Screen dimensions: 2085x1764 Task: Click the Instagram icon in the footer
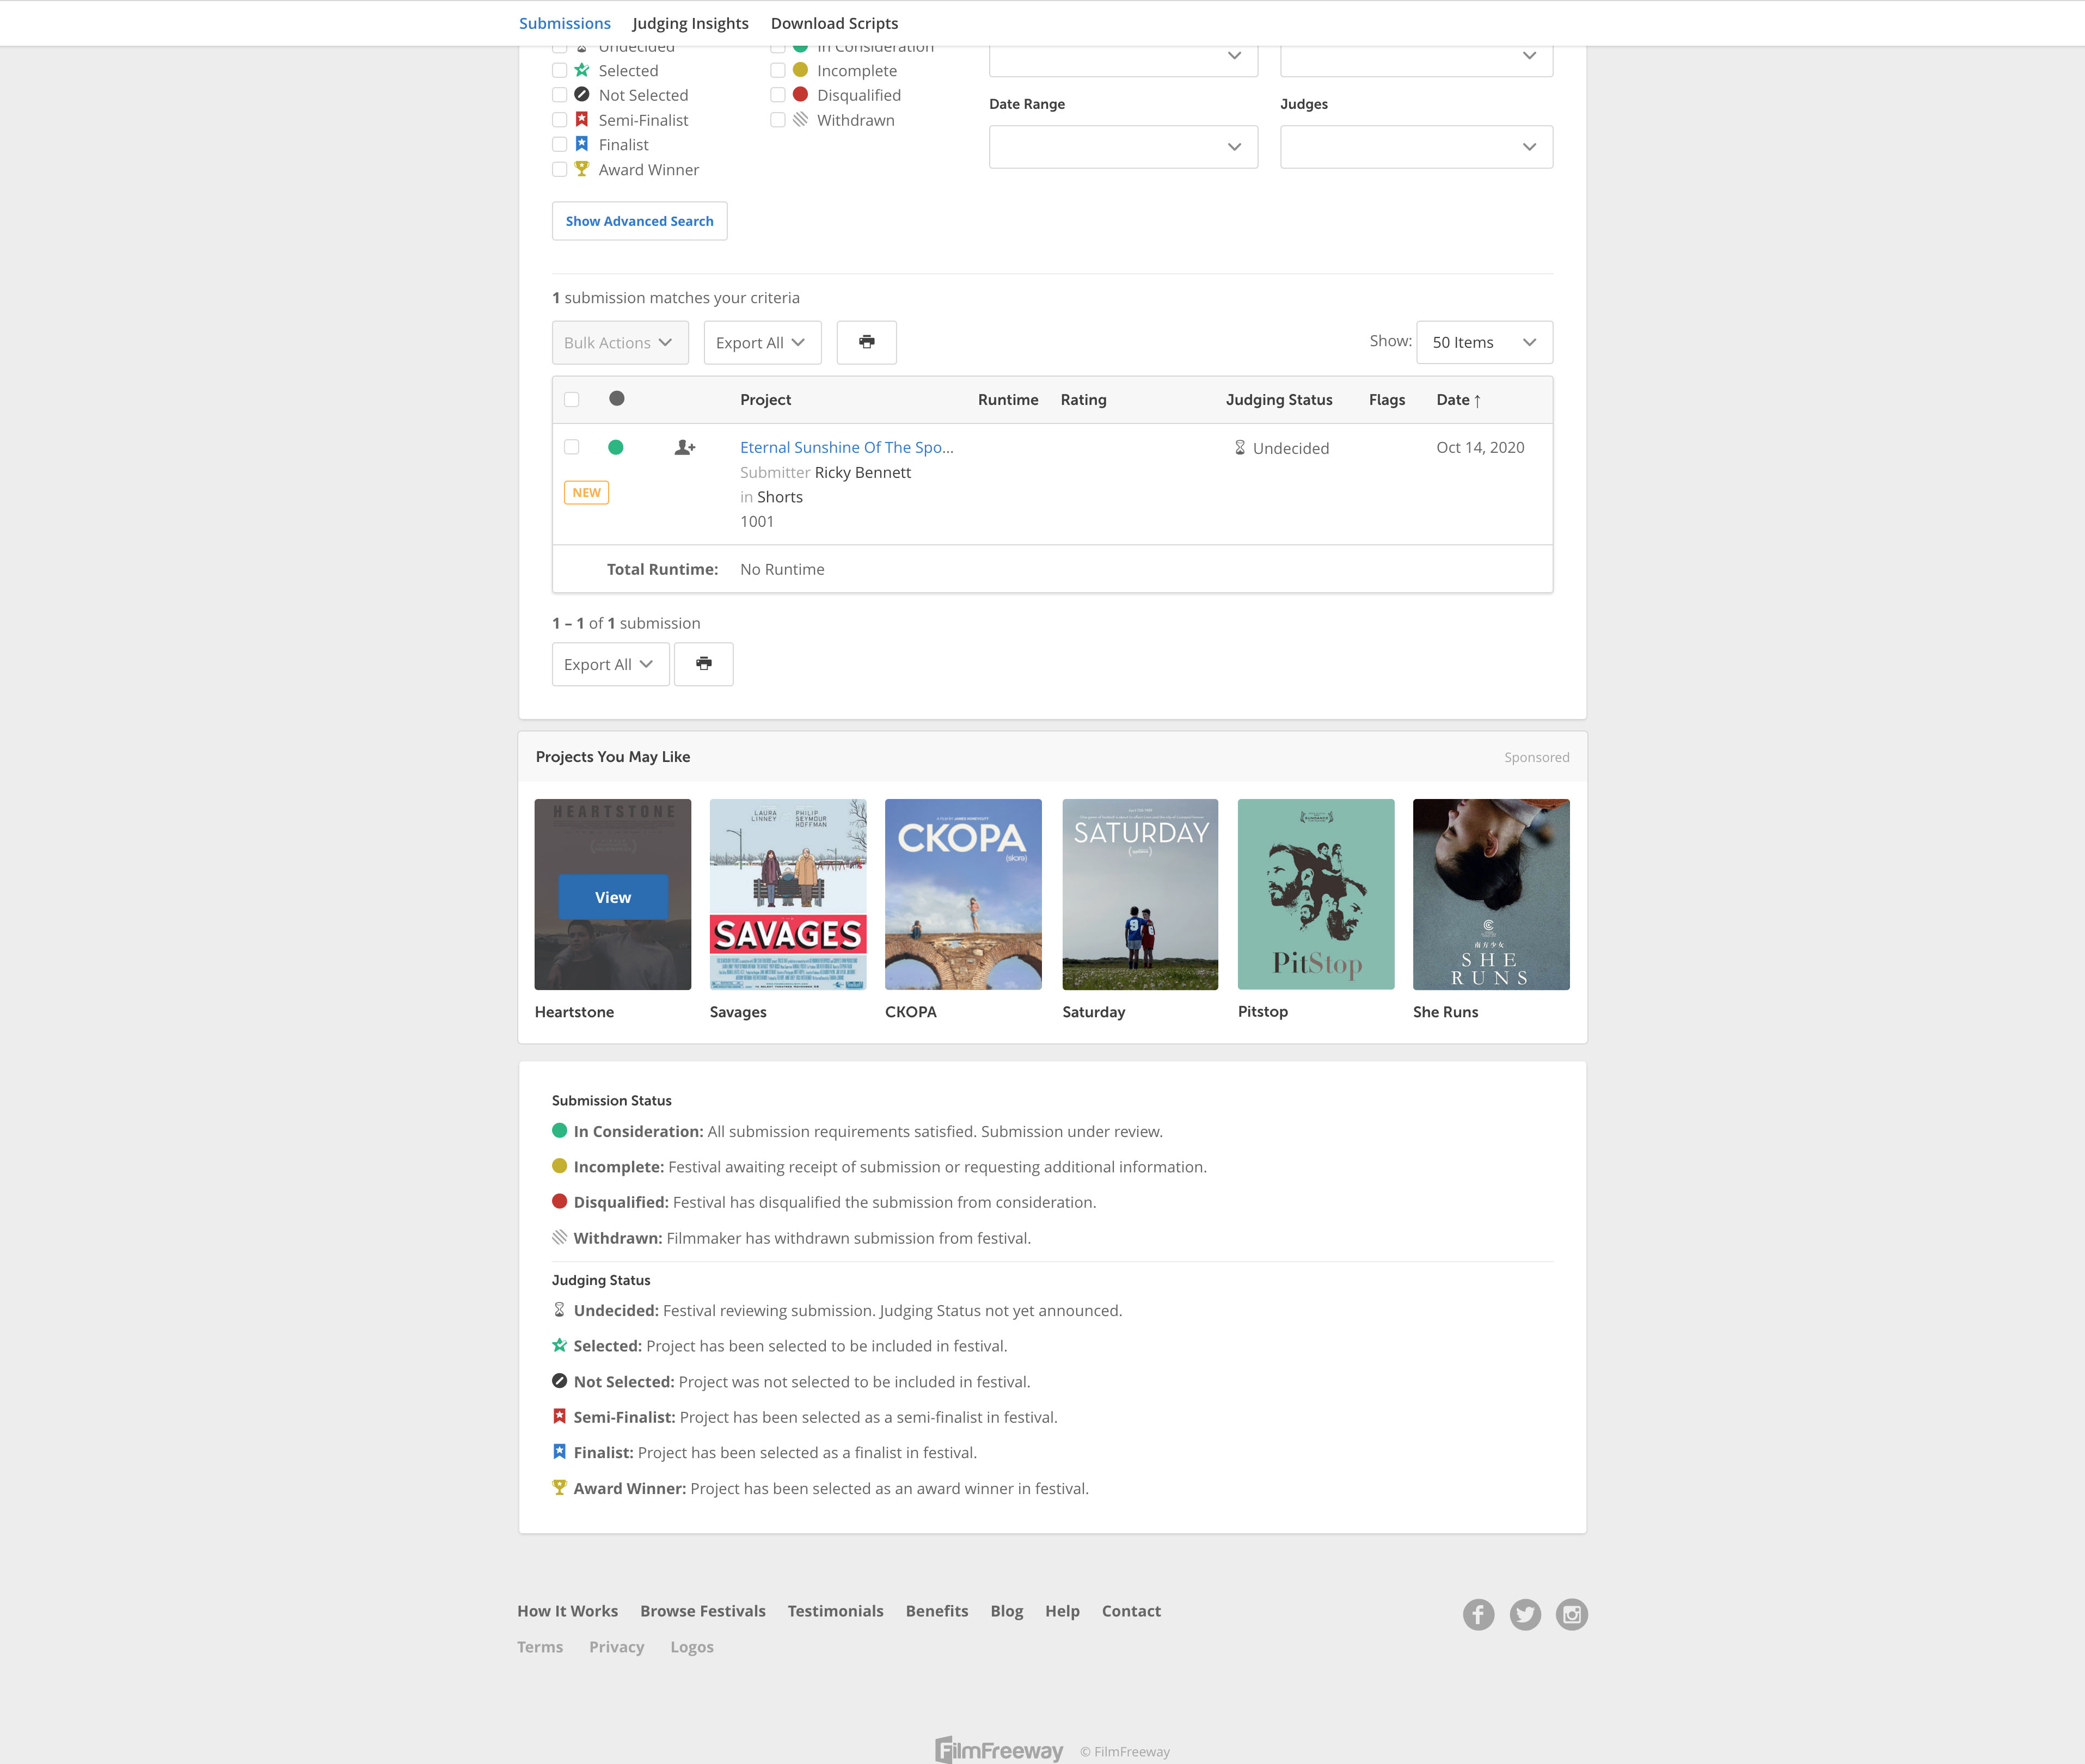(1571, 1614)
